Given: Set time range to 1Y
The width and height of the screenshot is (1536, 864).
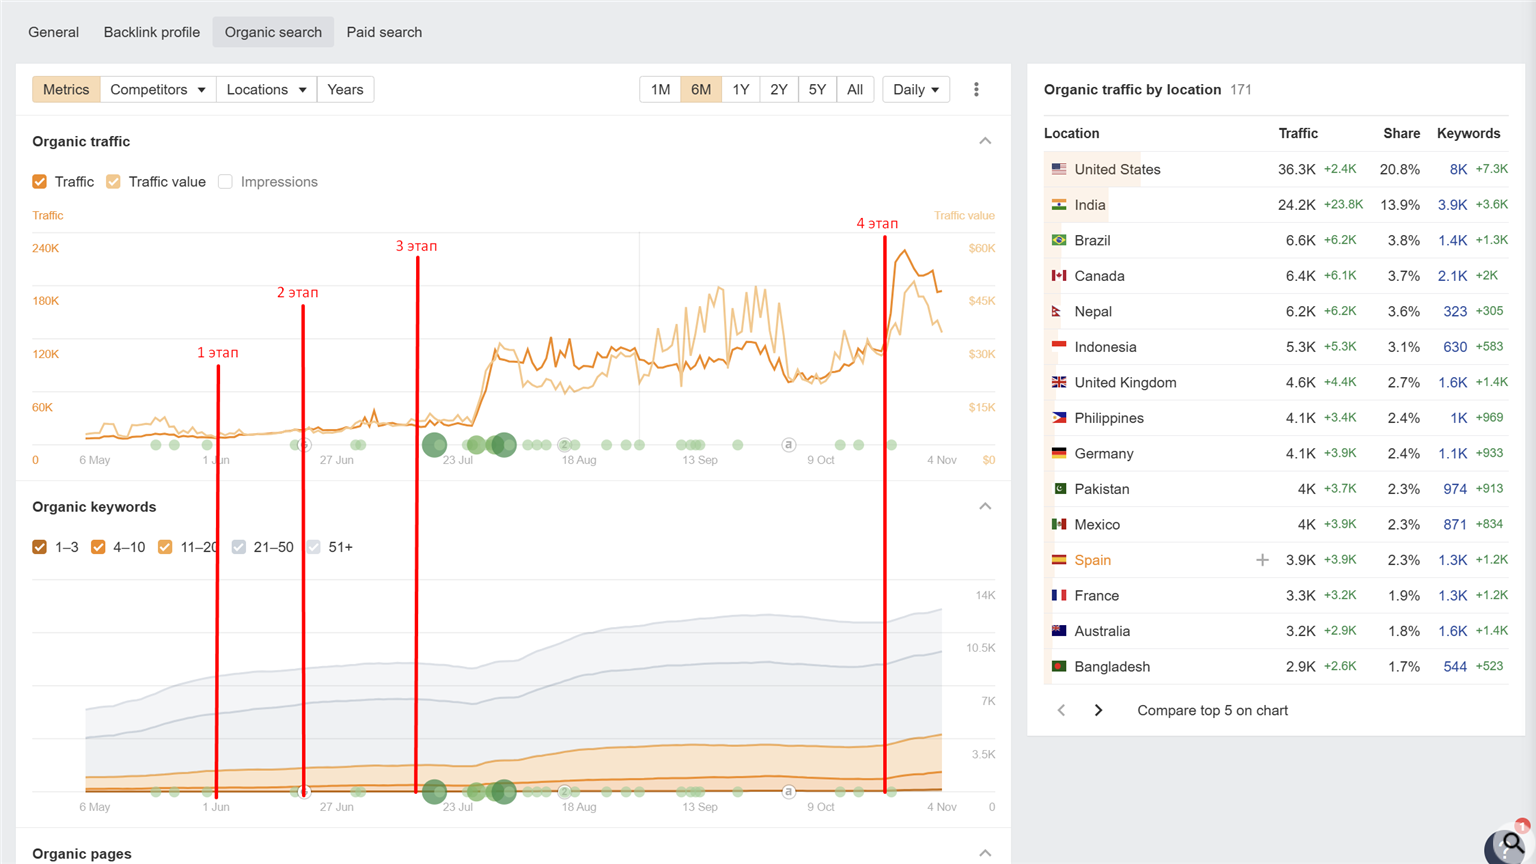Looking at the screenshot, I should tap(740, 90).
